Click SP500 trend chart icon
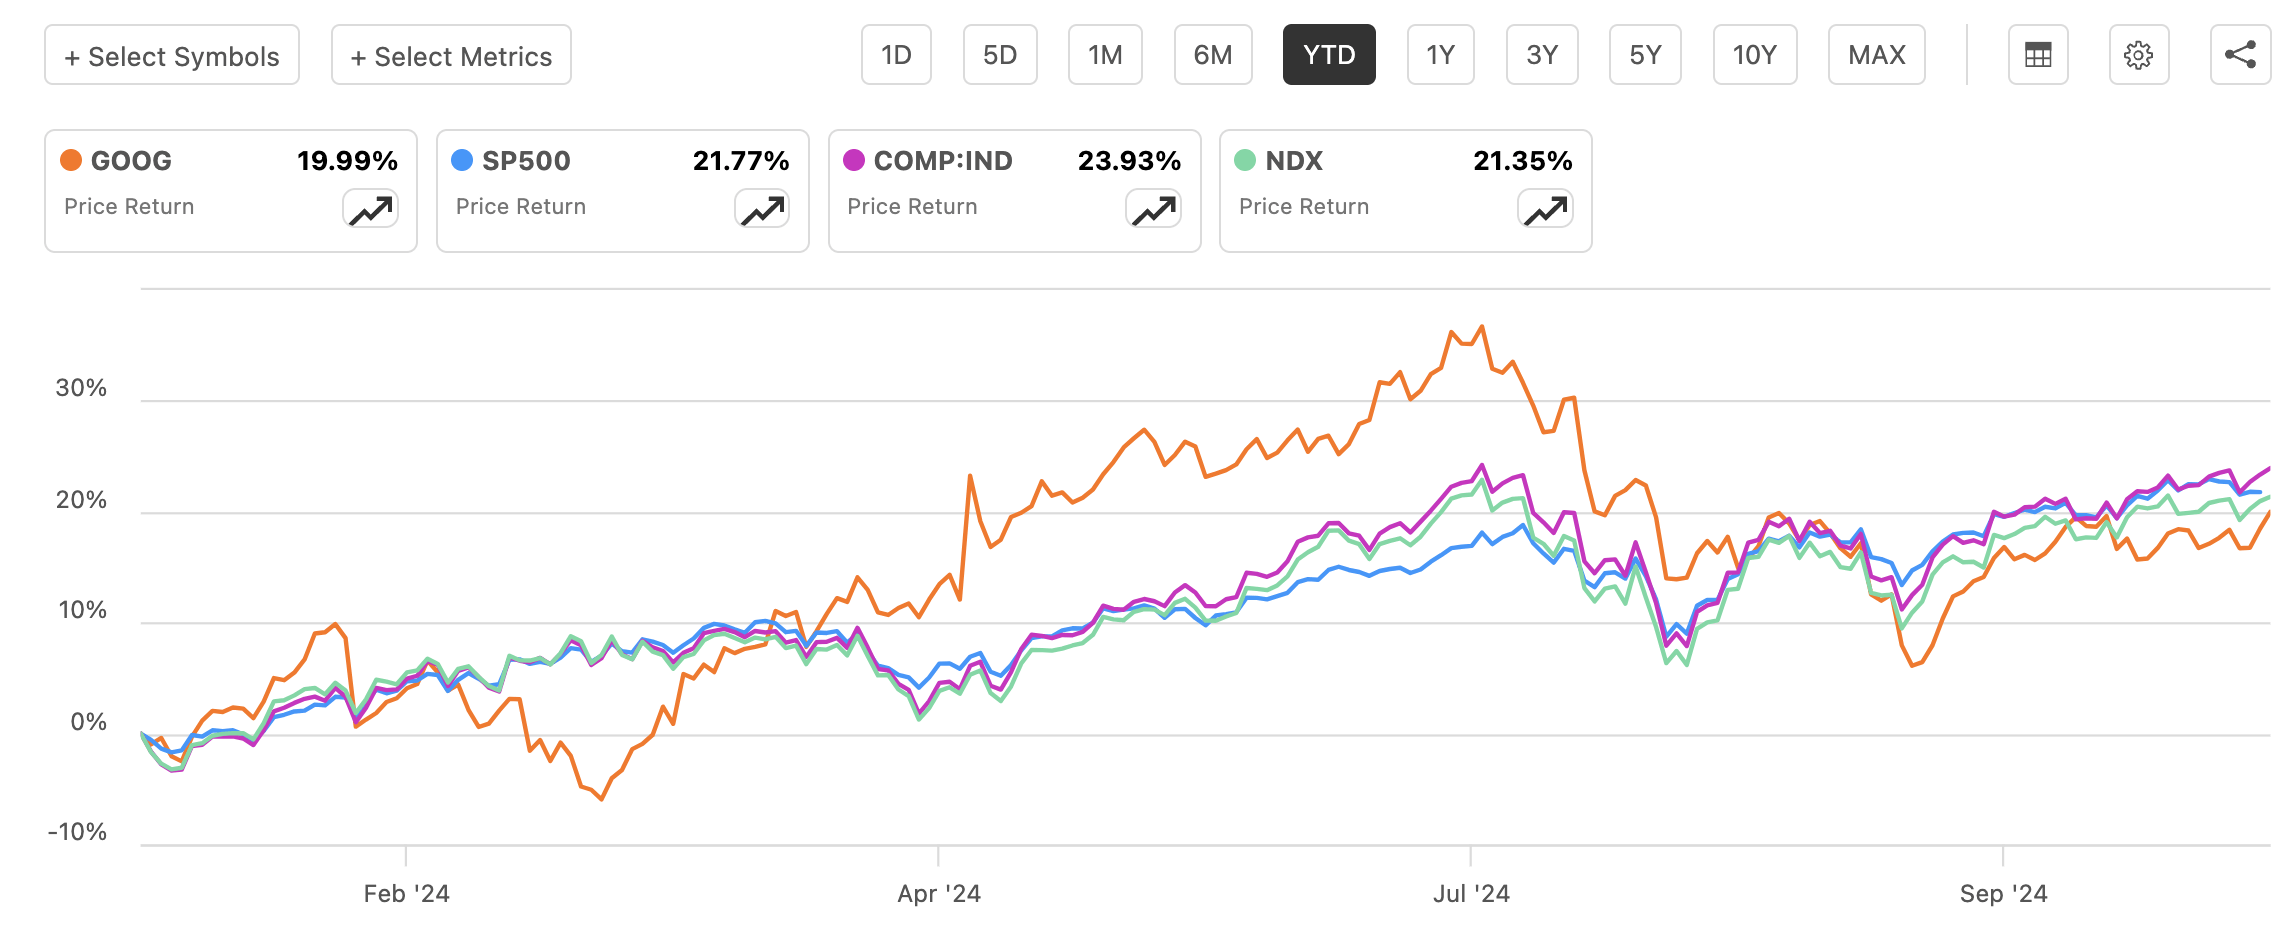 (x=762, y=210)
